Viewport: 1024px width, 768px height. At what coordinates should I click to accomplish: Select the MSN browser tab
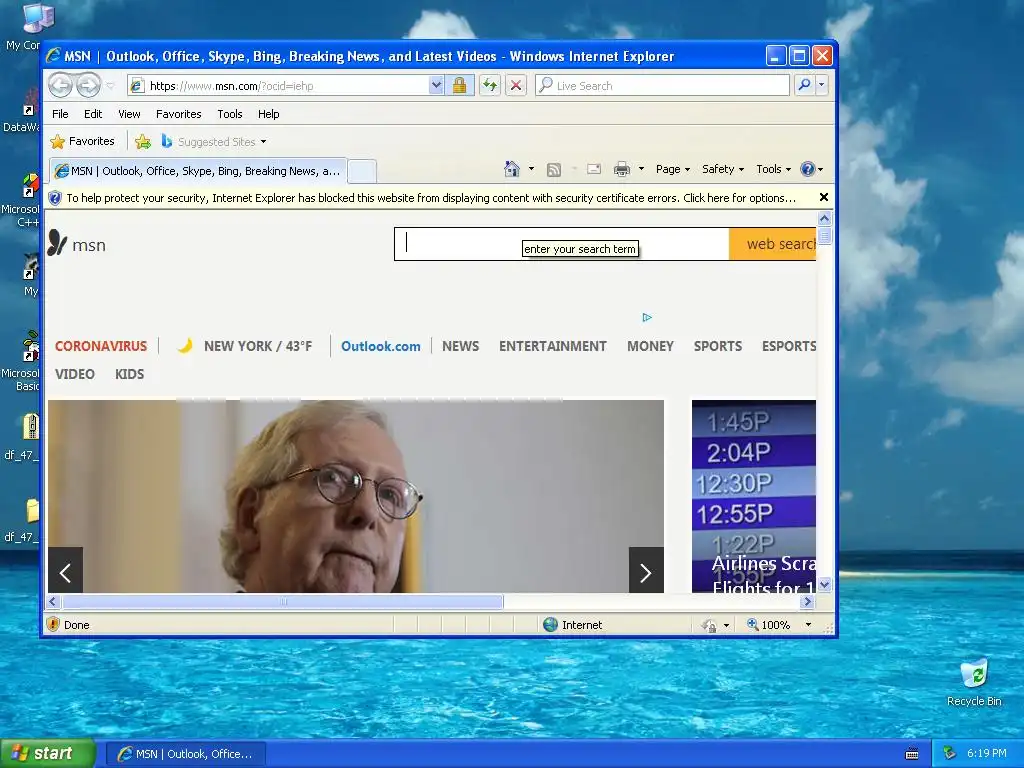point(198,171)
